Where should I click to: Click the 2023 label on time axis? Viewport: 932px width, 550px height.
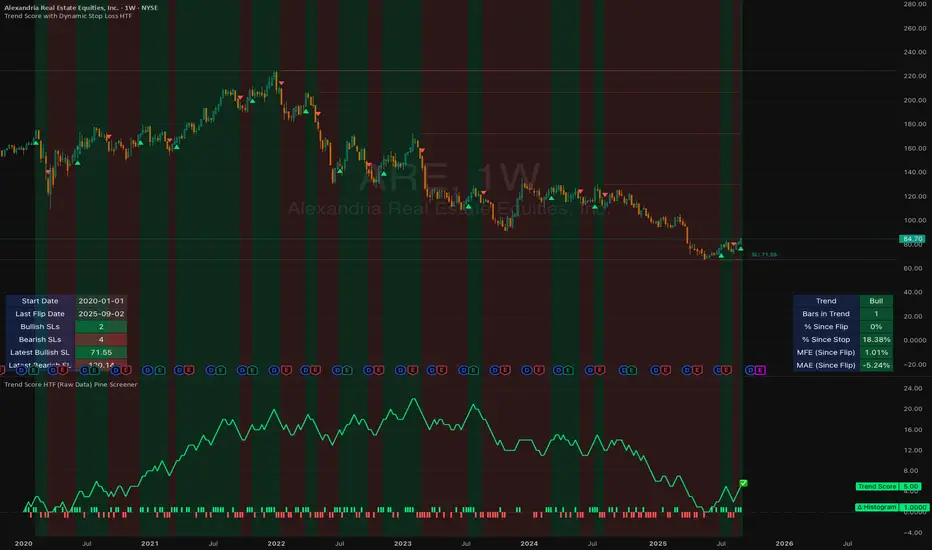click(403, 543)
